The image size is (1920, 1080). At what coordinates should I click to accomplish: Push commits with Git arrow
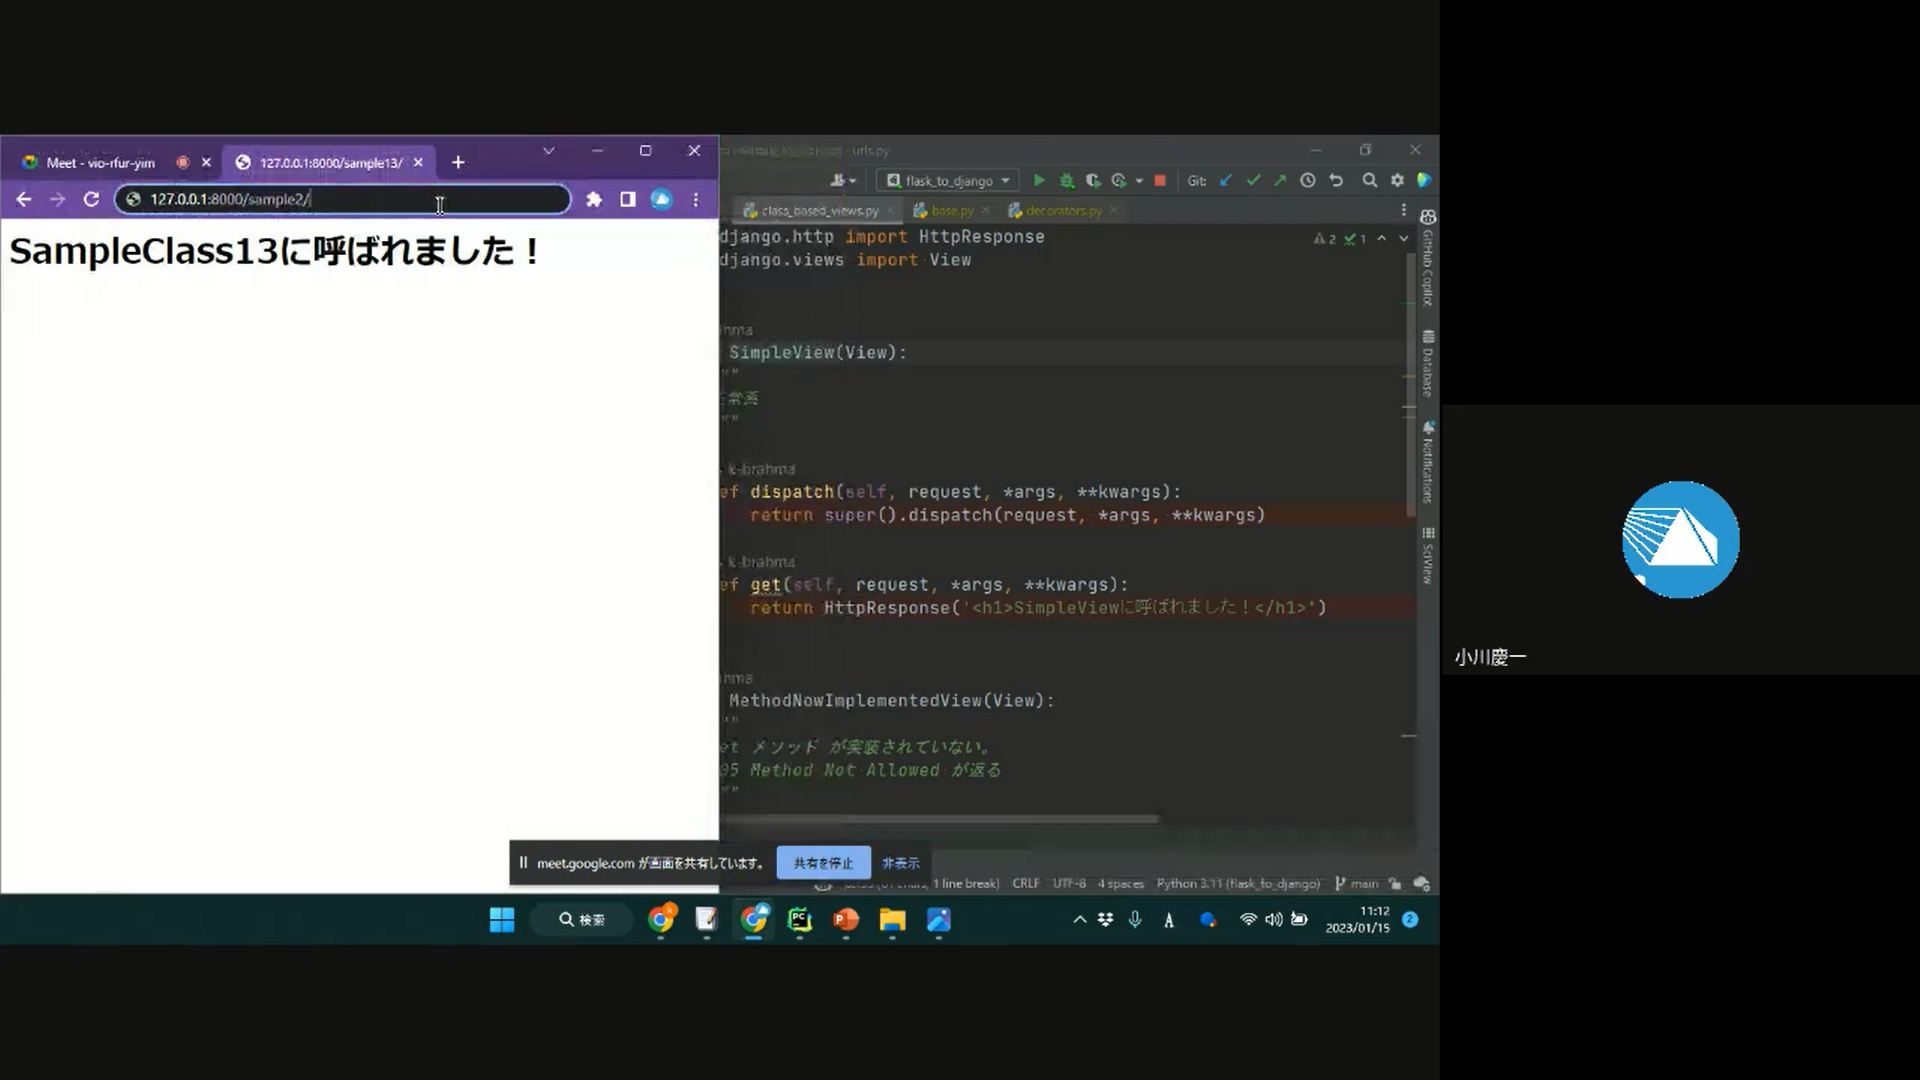coord(1280,181)
